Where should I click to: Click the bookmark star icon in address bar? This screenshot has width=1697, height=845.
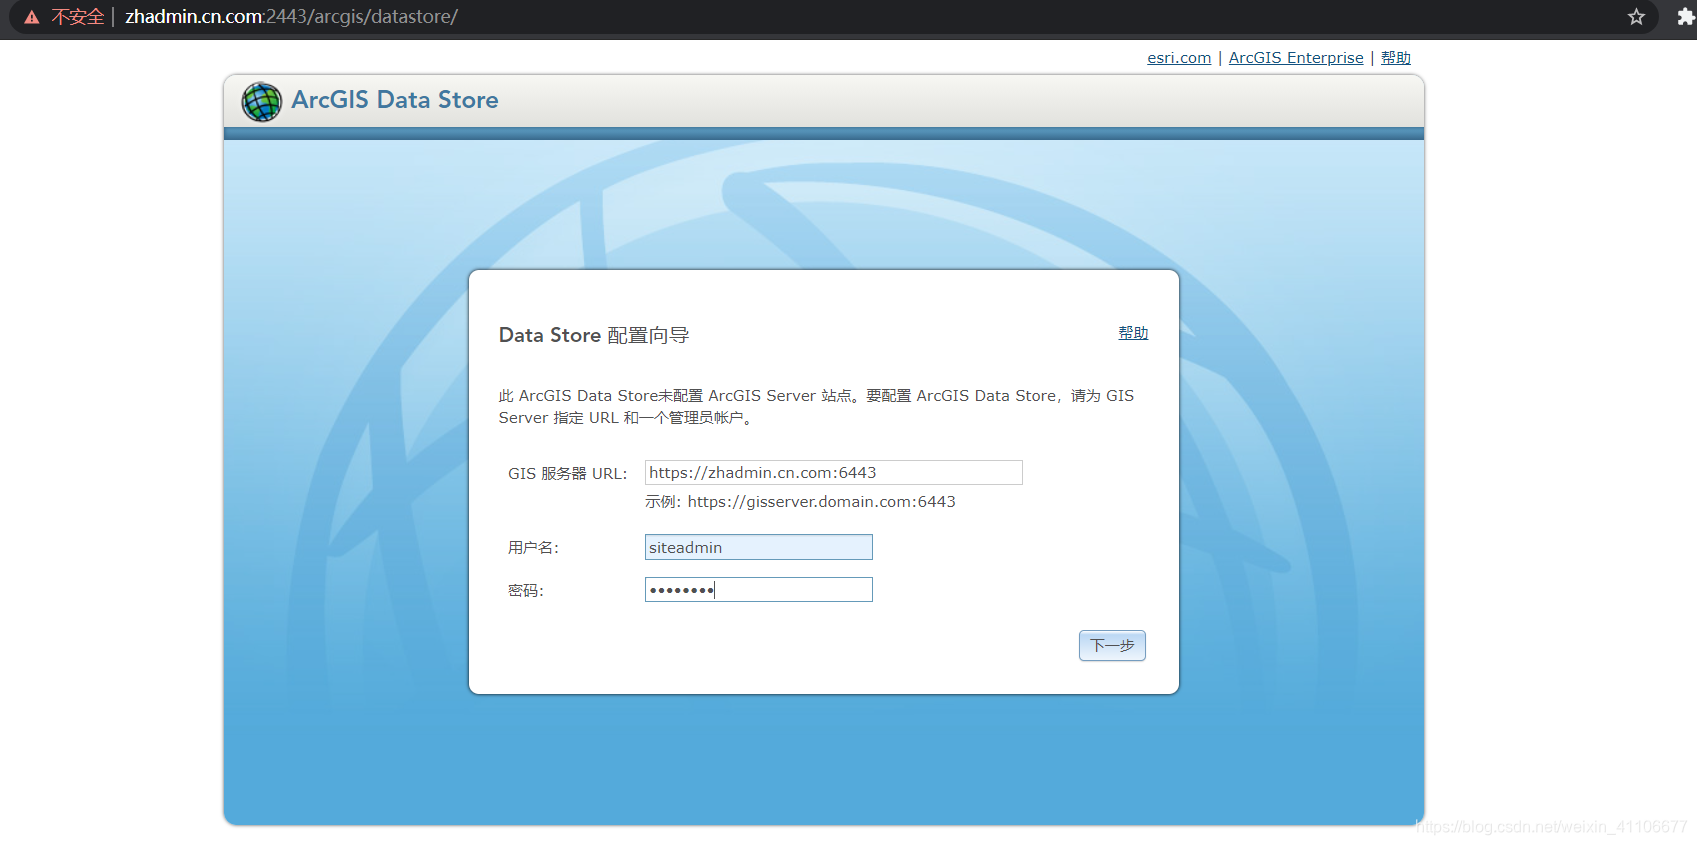(x=1636, y=17)
